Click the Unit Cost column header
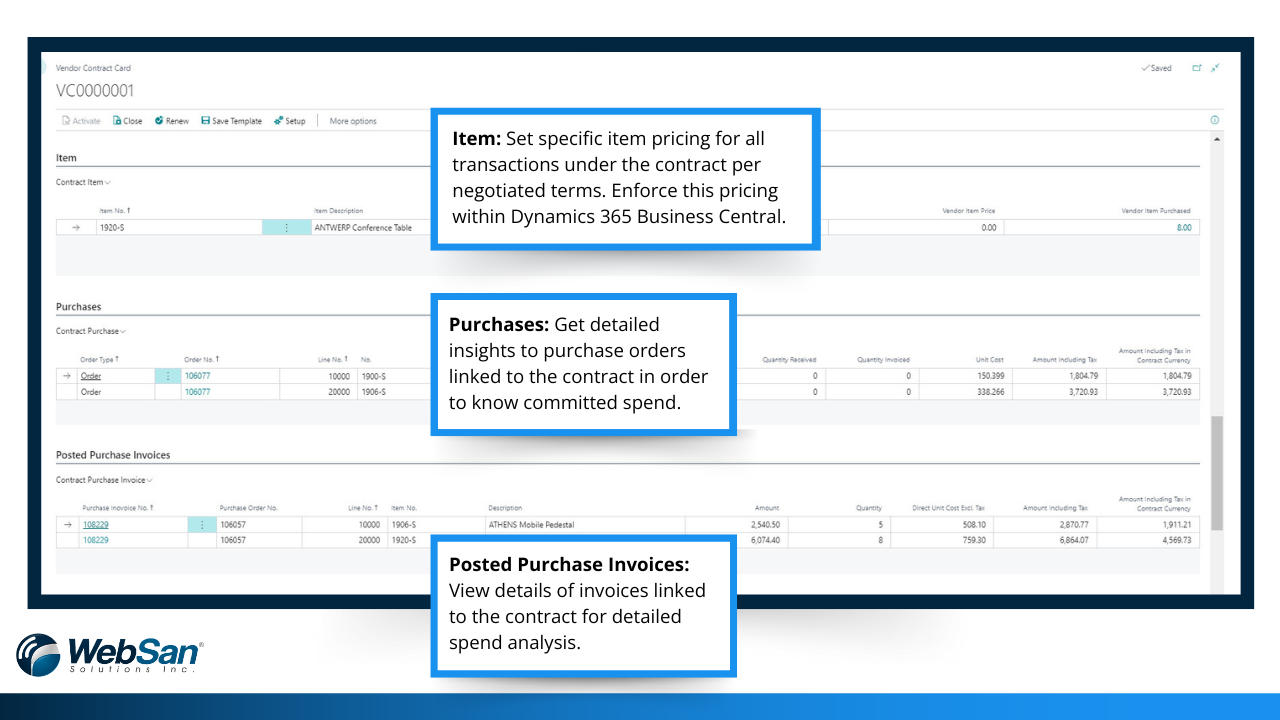Screen dimensions: 1280x720 (990, 359)
